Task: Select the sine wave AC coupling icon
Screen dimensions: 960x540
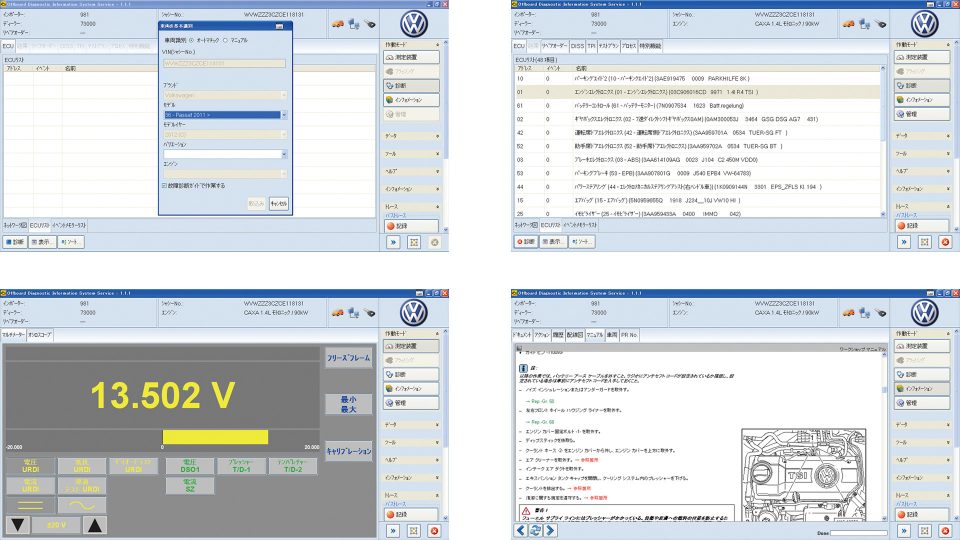Action: point(83,507)
